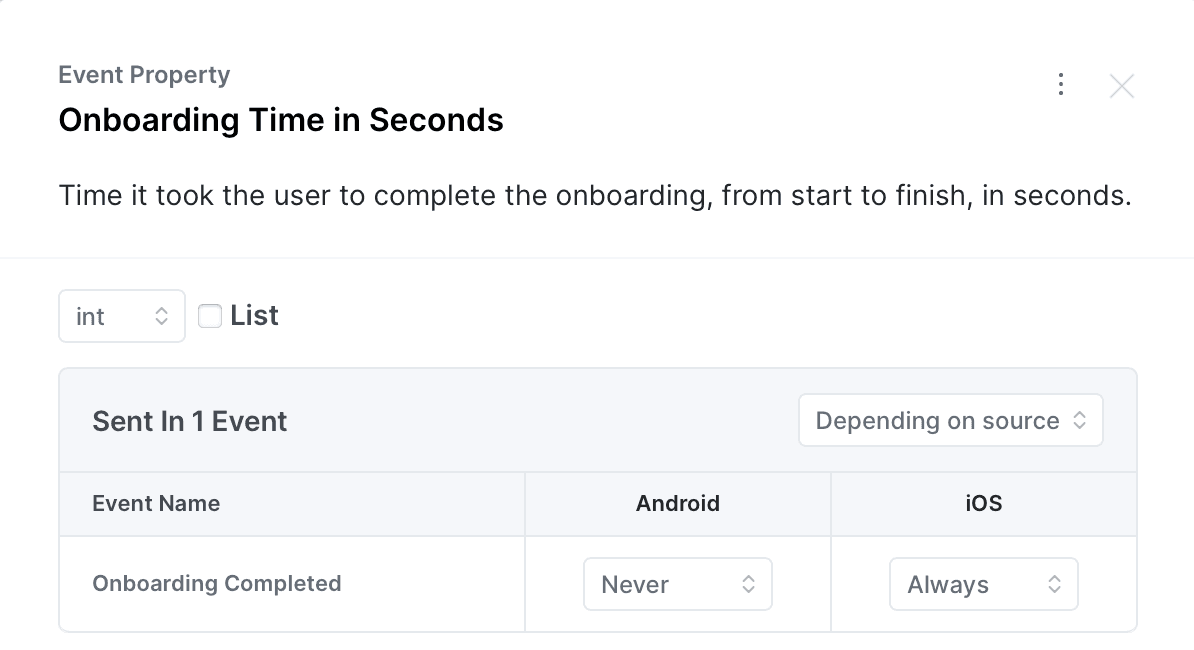Open the Onboarding Completed event
This screenshot has width=1194, height=650.
(x=217, y=584)
